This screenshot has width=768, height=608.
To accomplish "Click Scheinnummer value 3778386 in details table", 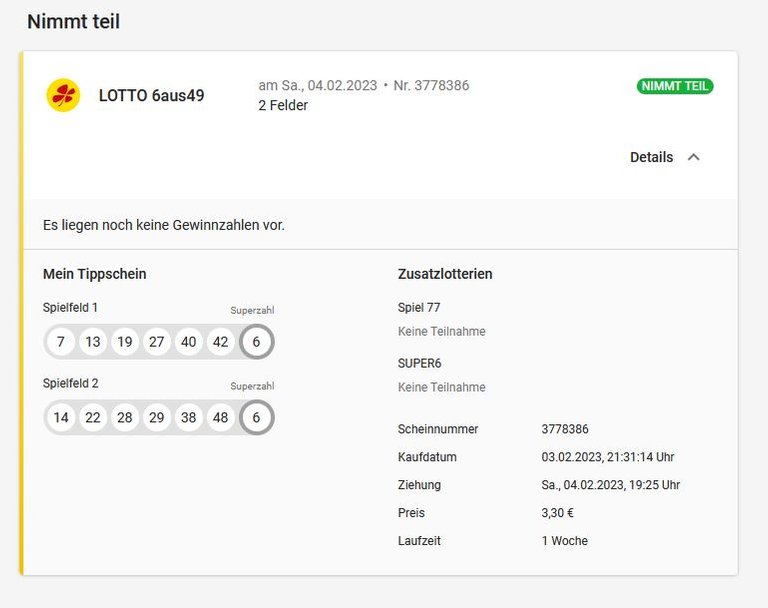I will (x=565, y=429).
